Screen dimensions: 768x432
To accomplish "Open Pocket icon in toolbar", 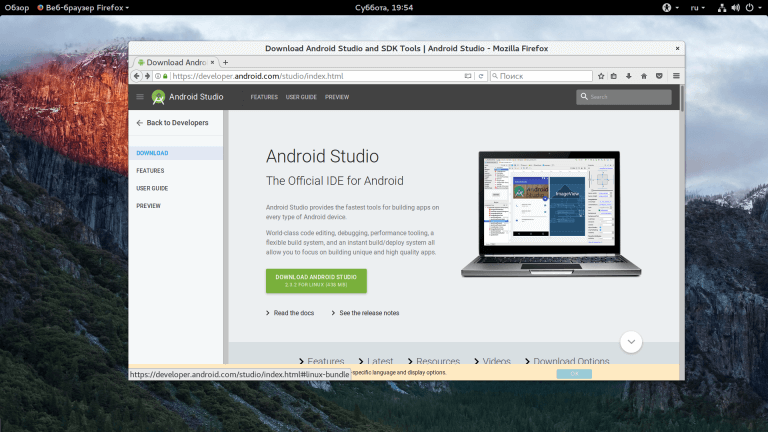I will coord(659,76).
